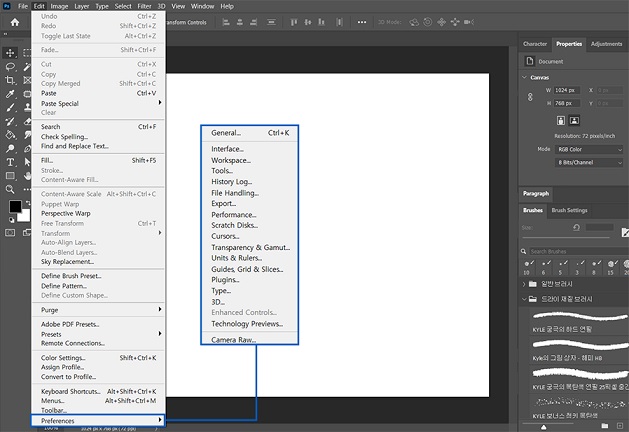Screen dimensions: 629x432
Task: Click the Home icon in options bar
Action: pyautogui.click(x=15, y=22)
